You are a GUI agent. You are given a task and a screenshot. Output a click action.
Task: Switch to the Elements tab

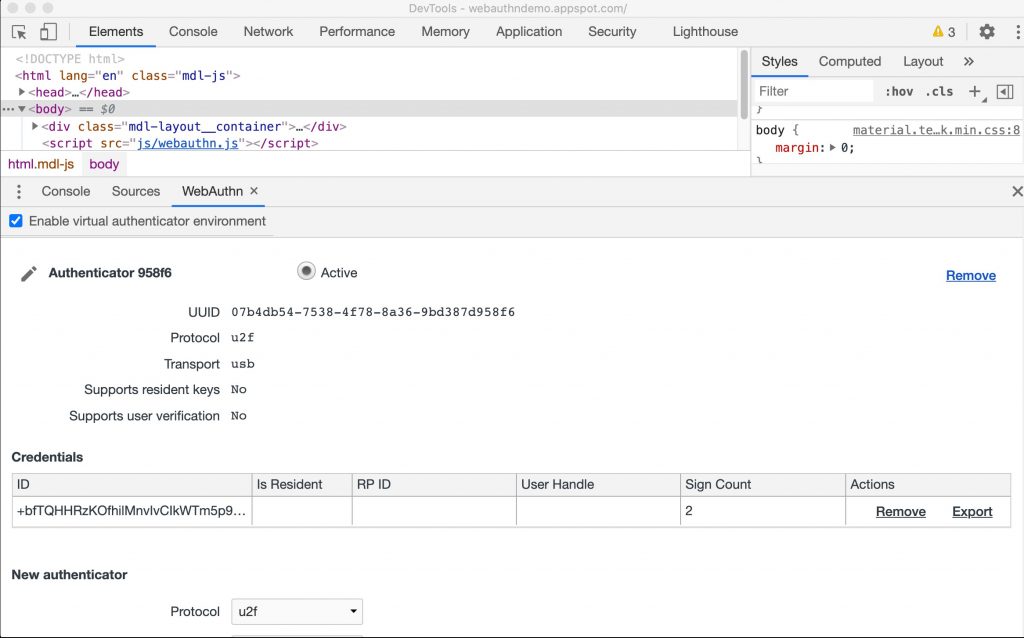coord(116,31)
